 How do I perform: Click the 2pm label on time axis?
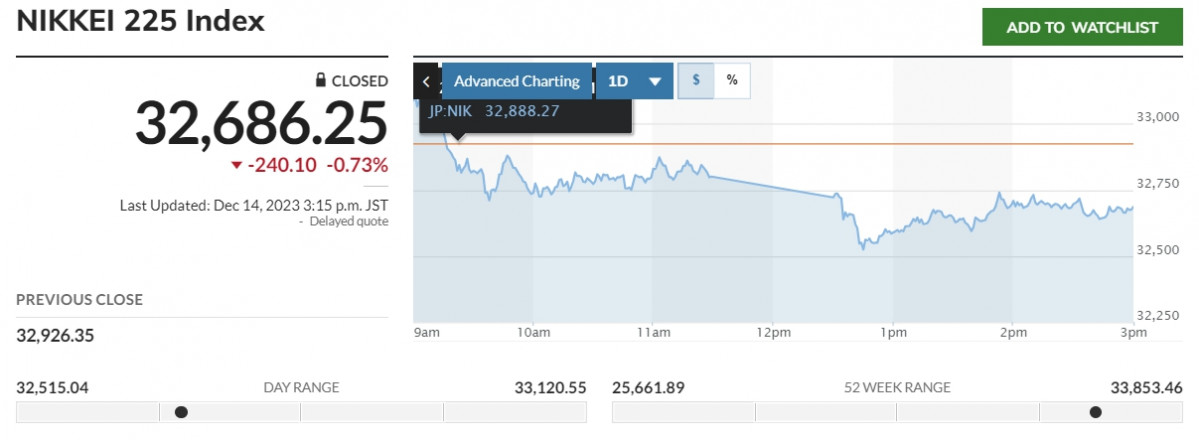[x=1013, y=332]
